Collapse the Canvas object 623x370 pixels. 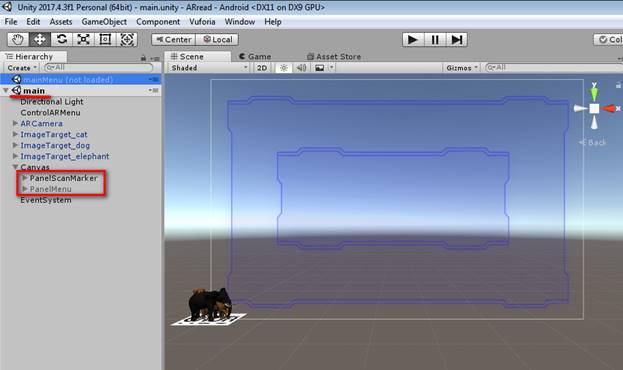pyautogui.click(x=15, y=167)
